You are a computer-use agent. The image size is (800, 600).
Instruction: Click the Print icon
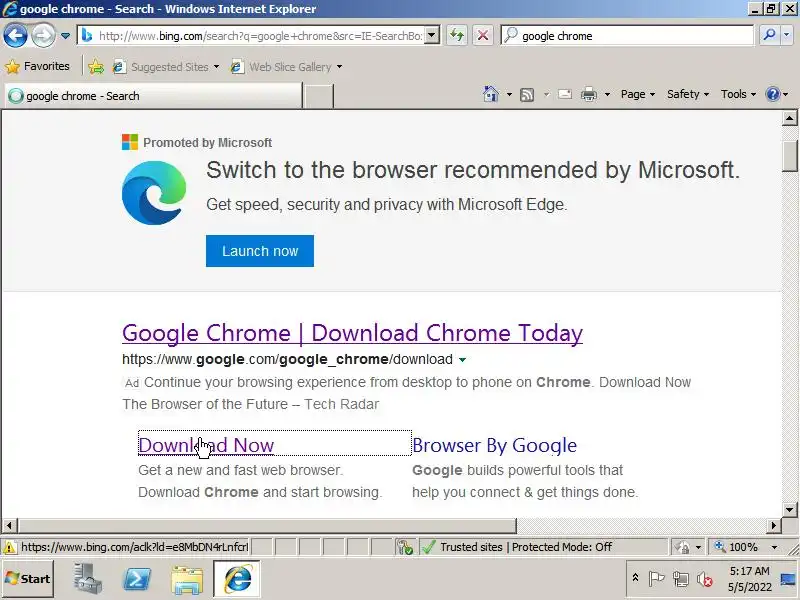pos(589,94)
